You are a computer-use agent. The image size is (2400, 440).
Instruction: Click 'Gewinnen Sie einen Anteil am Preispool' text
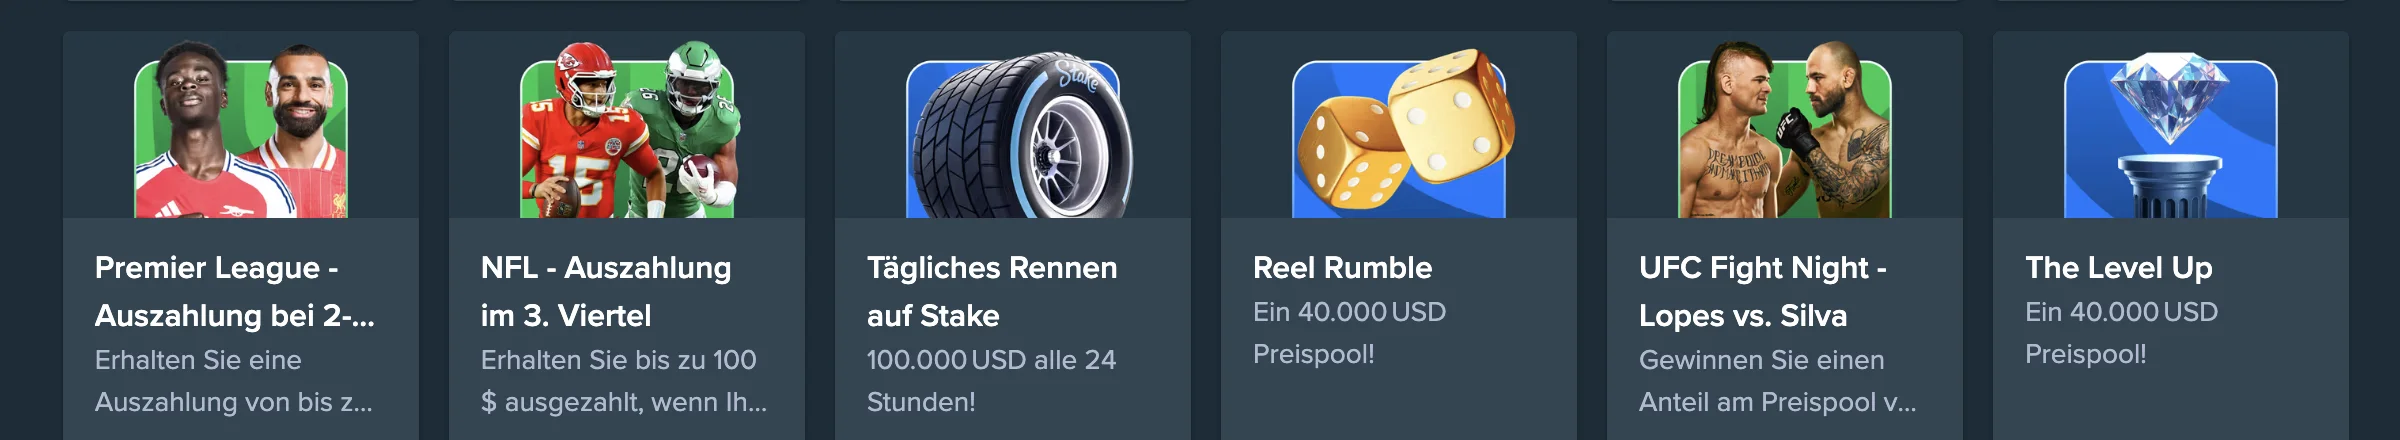pyautogui.click(x=1778, y=381)
